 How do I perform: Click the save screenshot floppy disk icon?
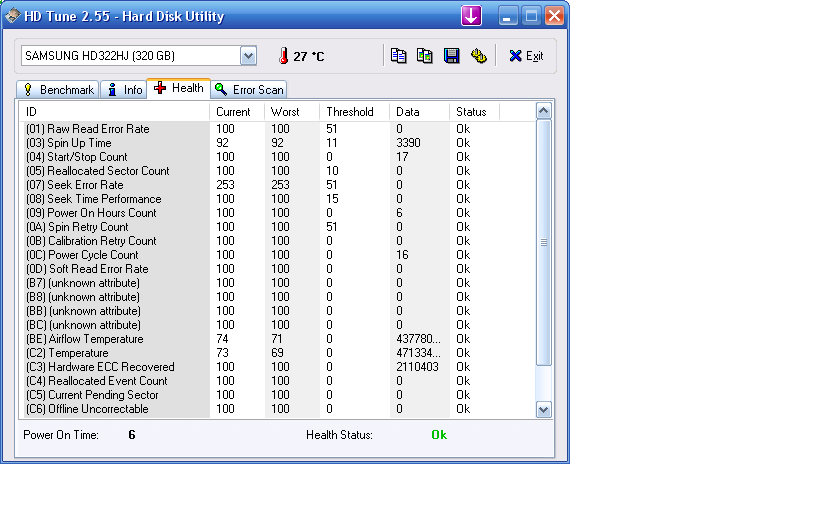[x=452, y=56]
